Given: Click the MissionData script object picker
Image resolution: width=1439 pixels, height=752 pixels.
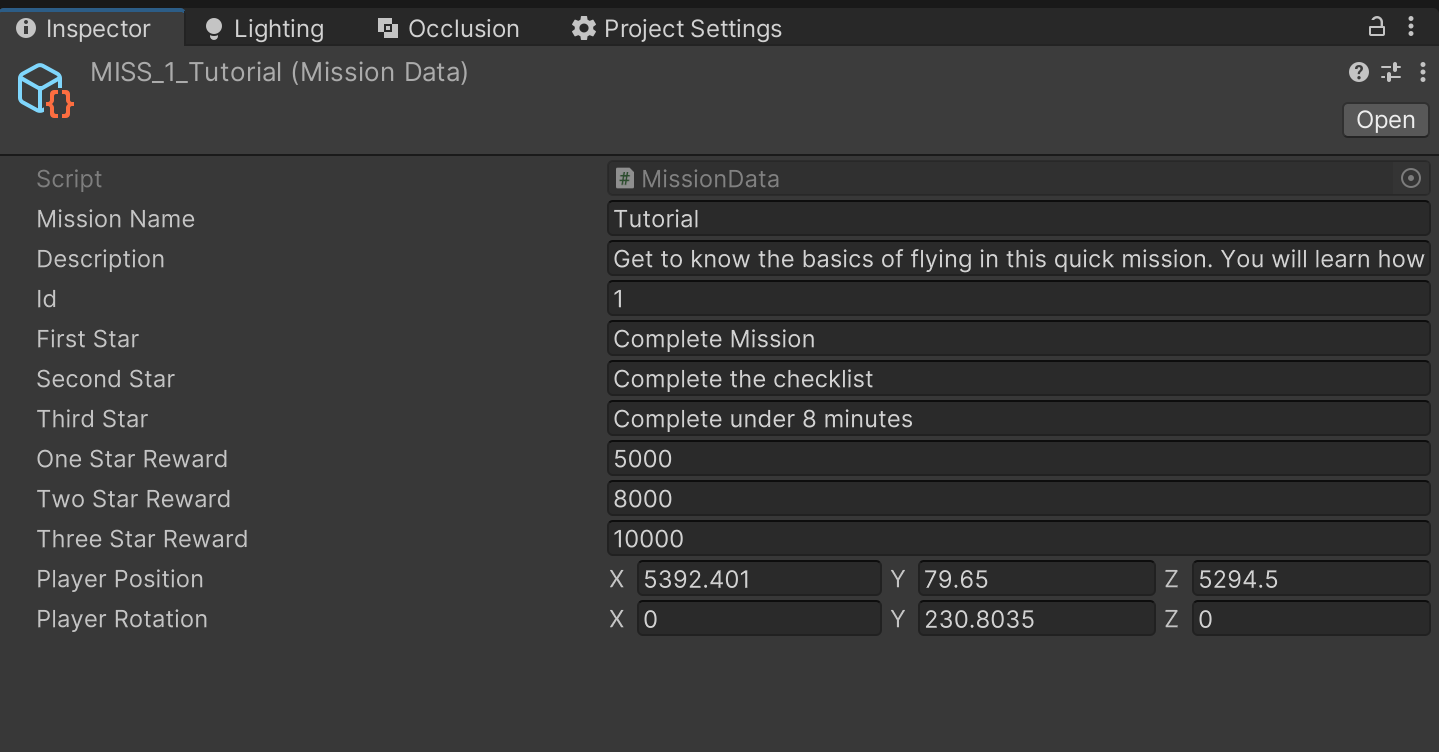Looking at the screenshot, I should (x=1411, y=179).
